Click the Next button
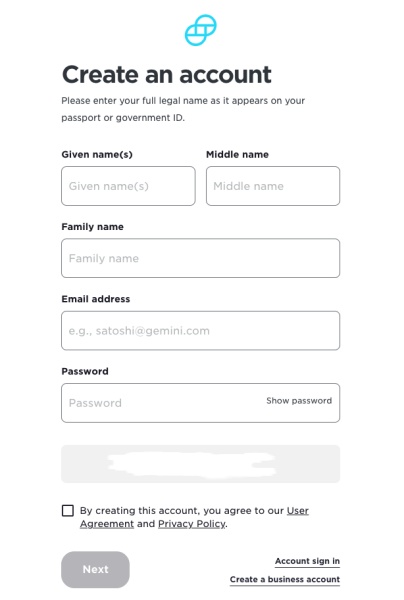 [95, 569]
